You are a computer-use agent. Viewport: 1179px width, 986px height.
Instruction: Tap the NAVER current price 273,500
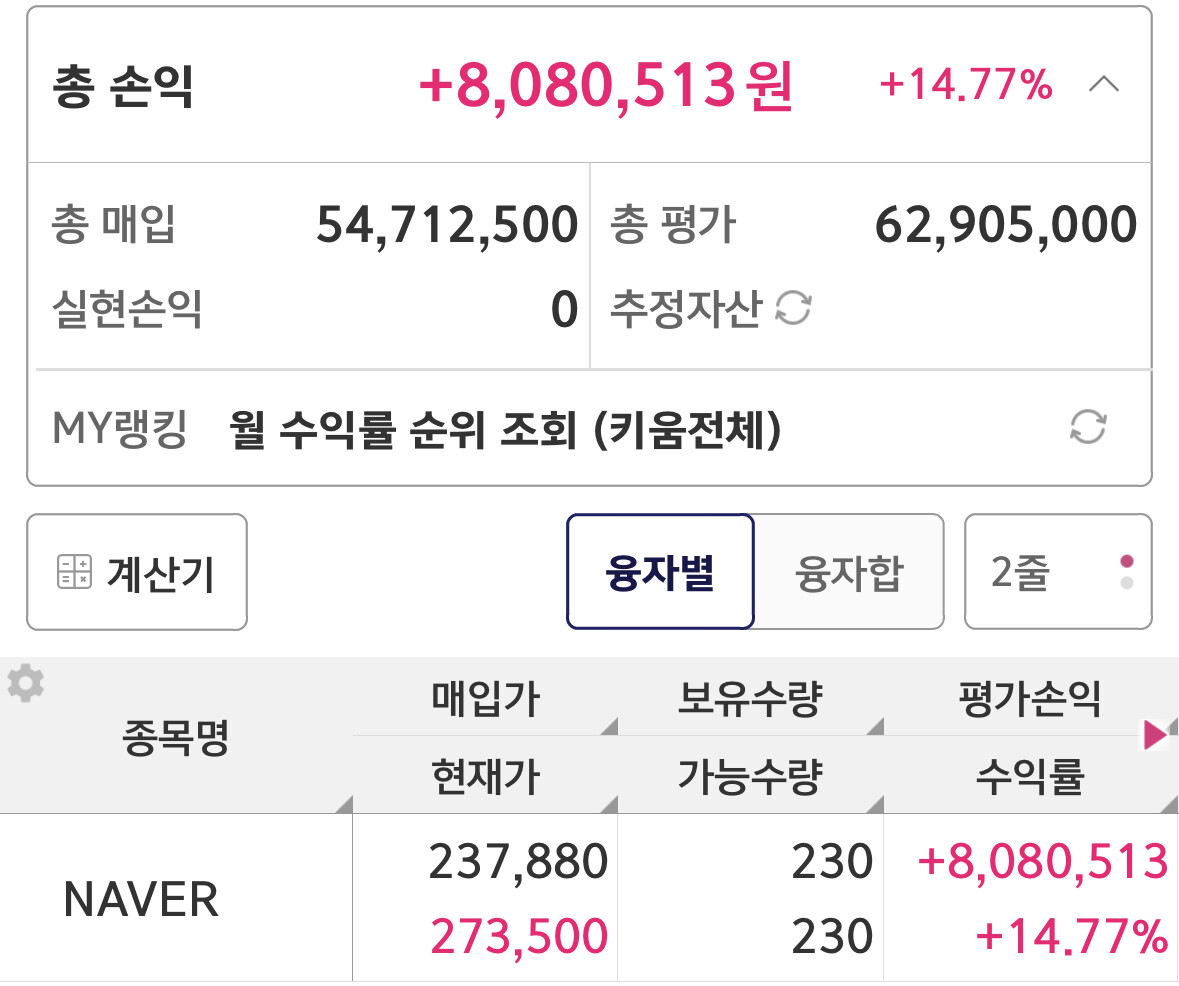point(519,936)
